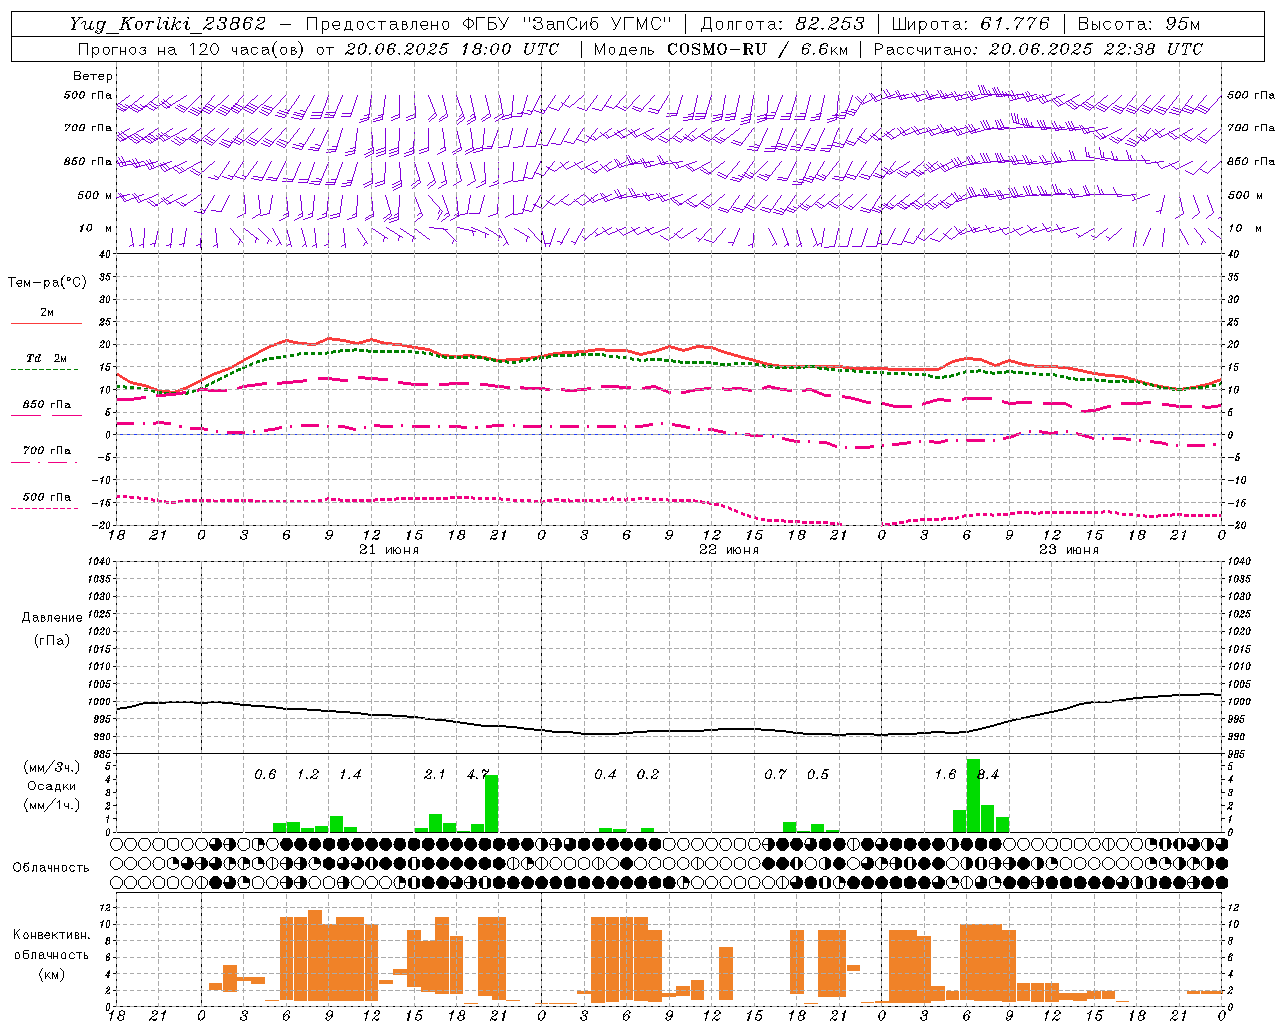Click the '23 июня' date label
This screenshot has width=1280, height=1024.
tap(1068, 550)
